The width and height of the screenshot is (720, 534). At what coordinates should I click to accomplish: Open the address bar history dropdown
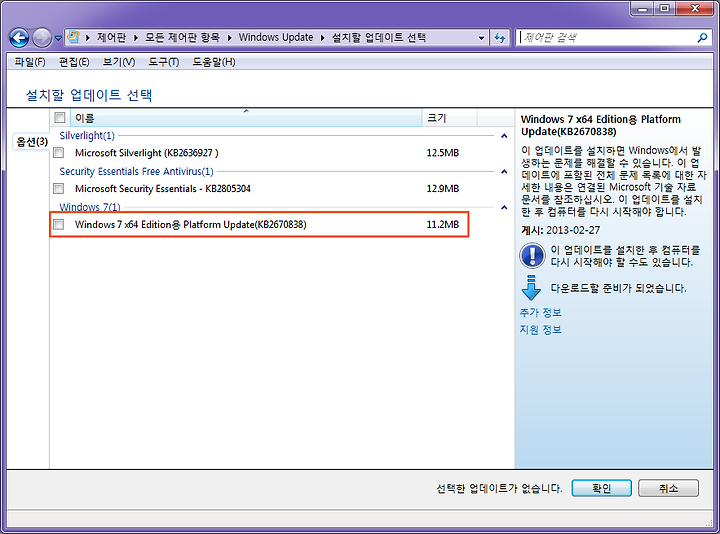(x=481, y=38)
